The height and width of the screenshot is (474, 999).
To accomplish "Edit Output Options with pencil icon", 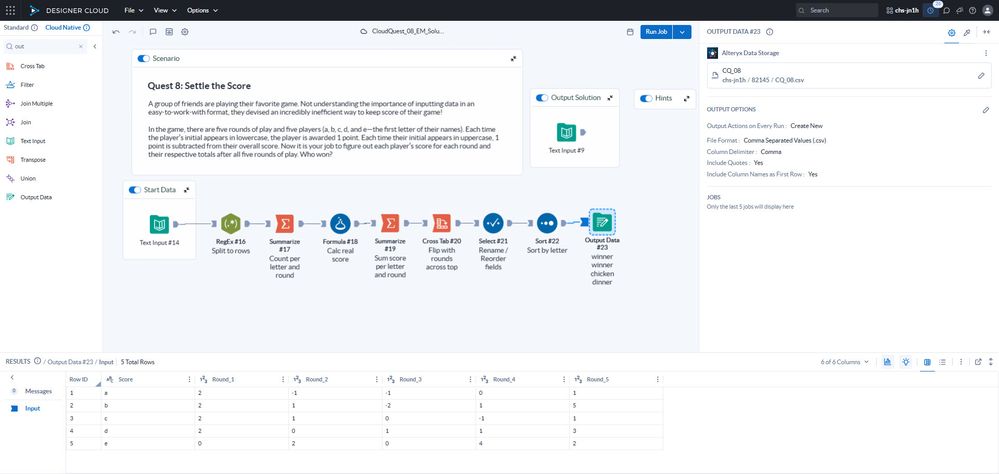I will pyautogui.click(x=986, y=110).
